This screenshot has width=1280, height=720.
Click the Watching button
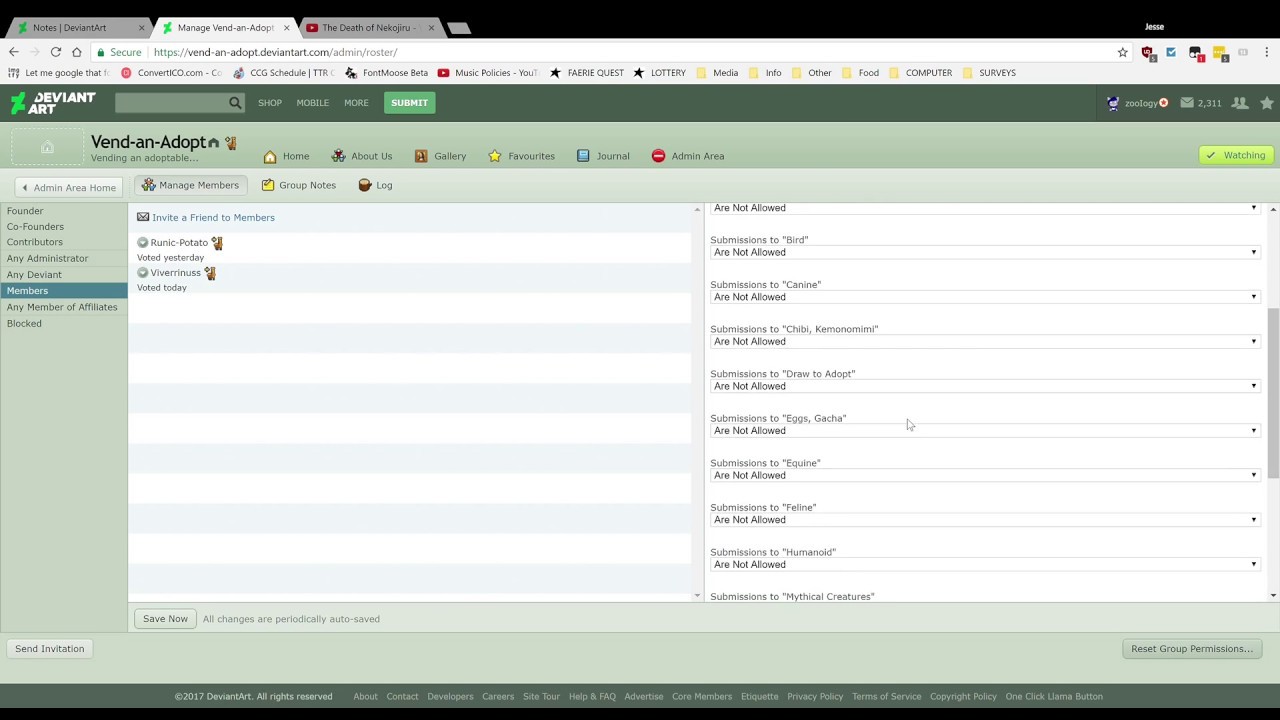tap(1236, 155)
